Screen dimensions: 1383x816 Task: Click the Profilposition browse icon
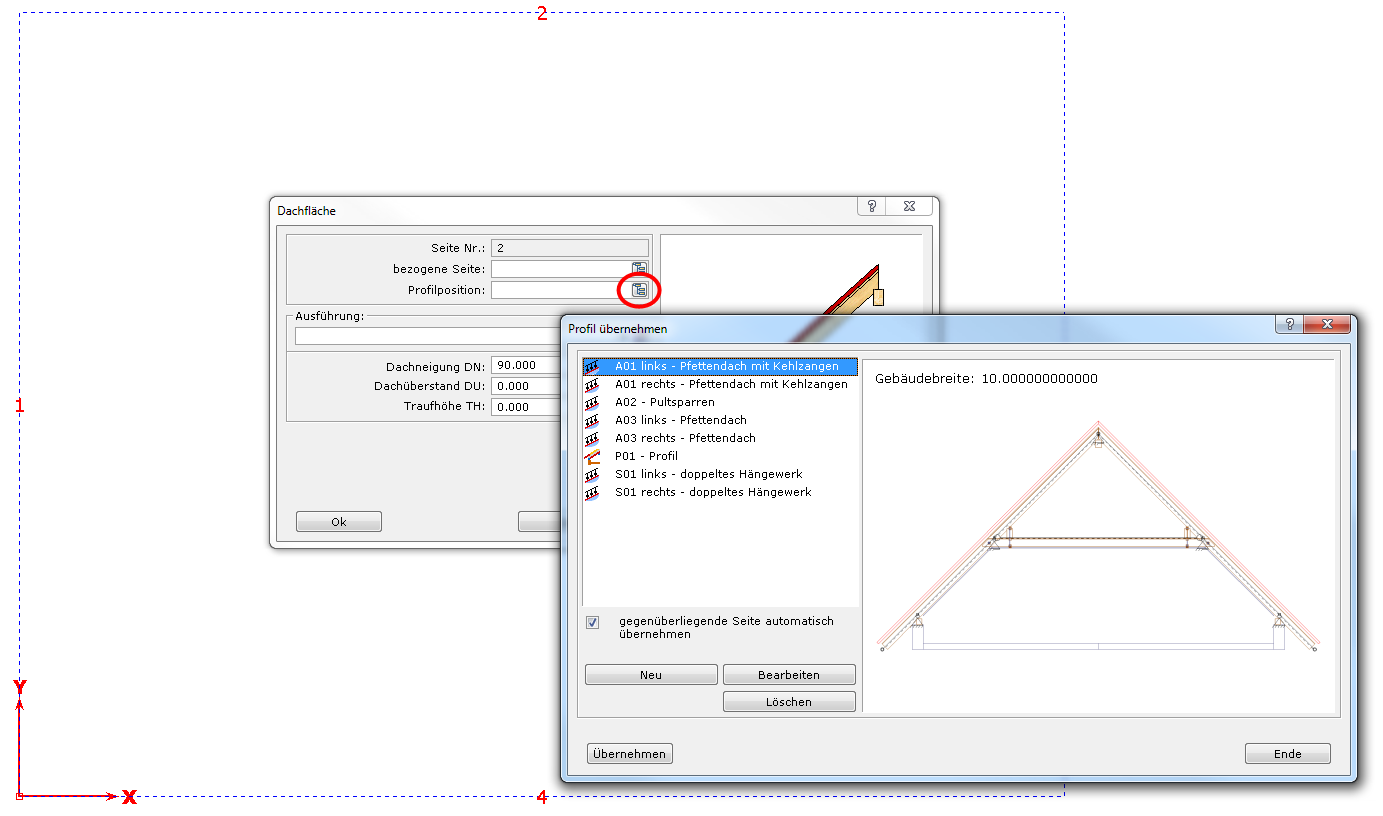[639, 290]
